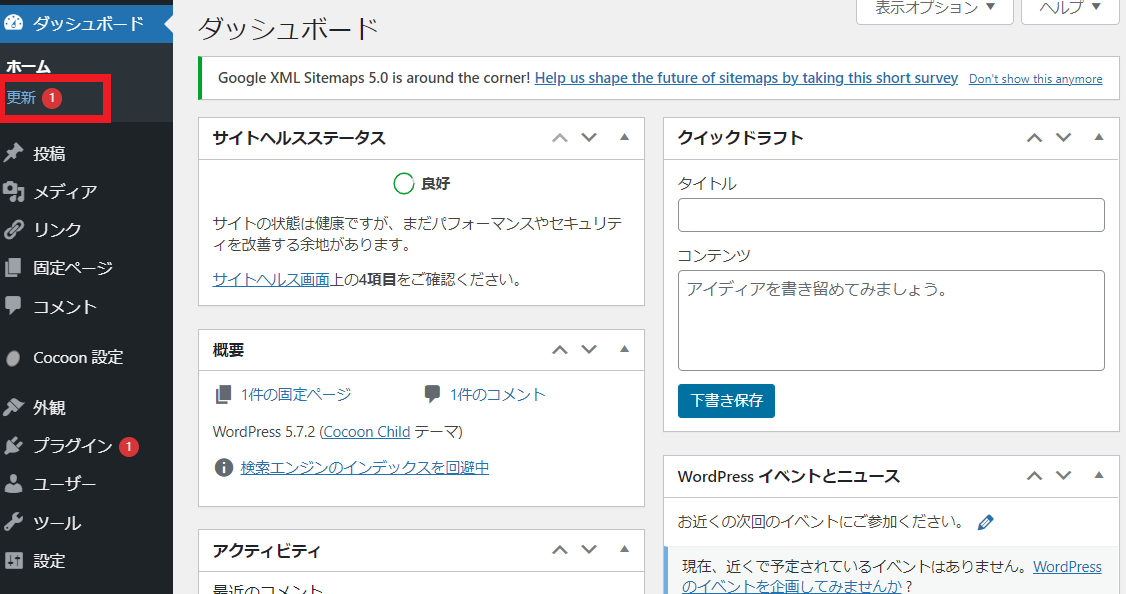Collapse the サイトヘルスステータス panel toggle
Screen dimensions: 1126x594
tap(624, 137)
